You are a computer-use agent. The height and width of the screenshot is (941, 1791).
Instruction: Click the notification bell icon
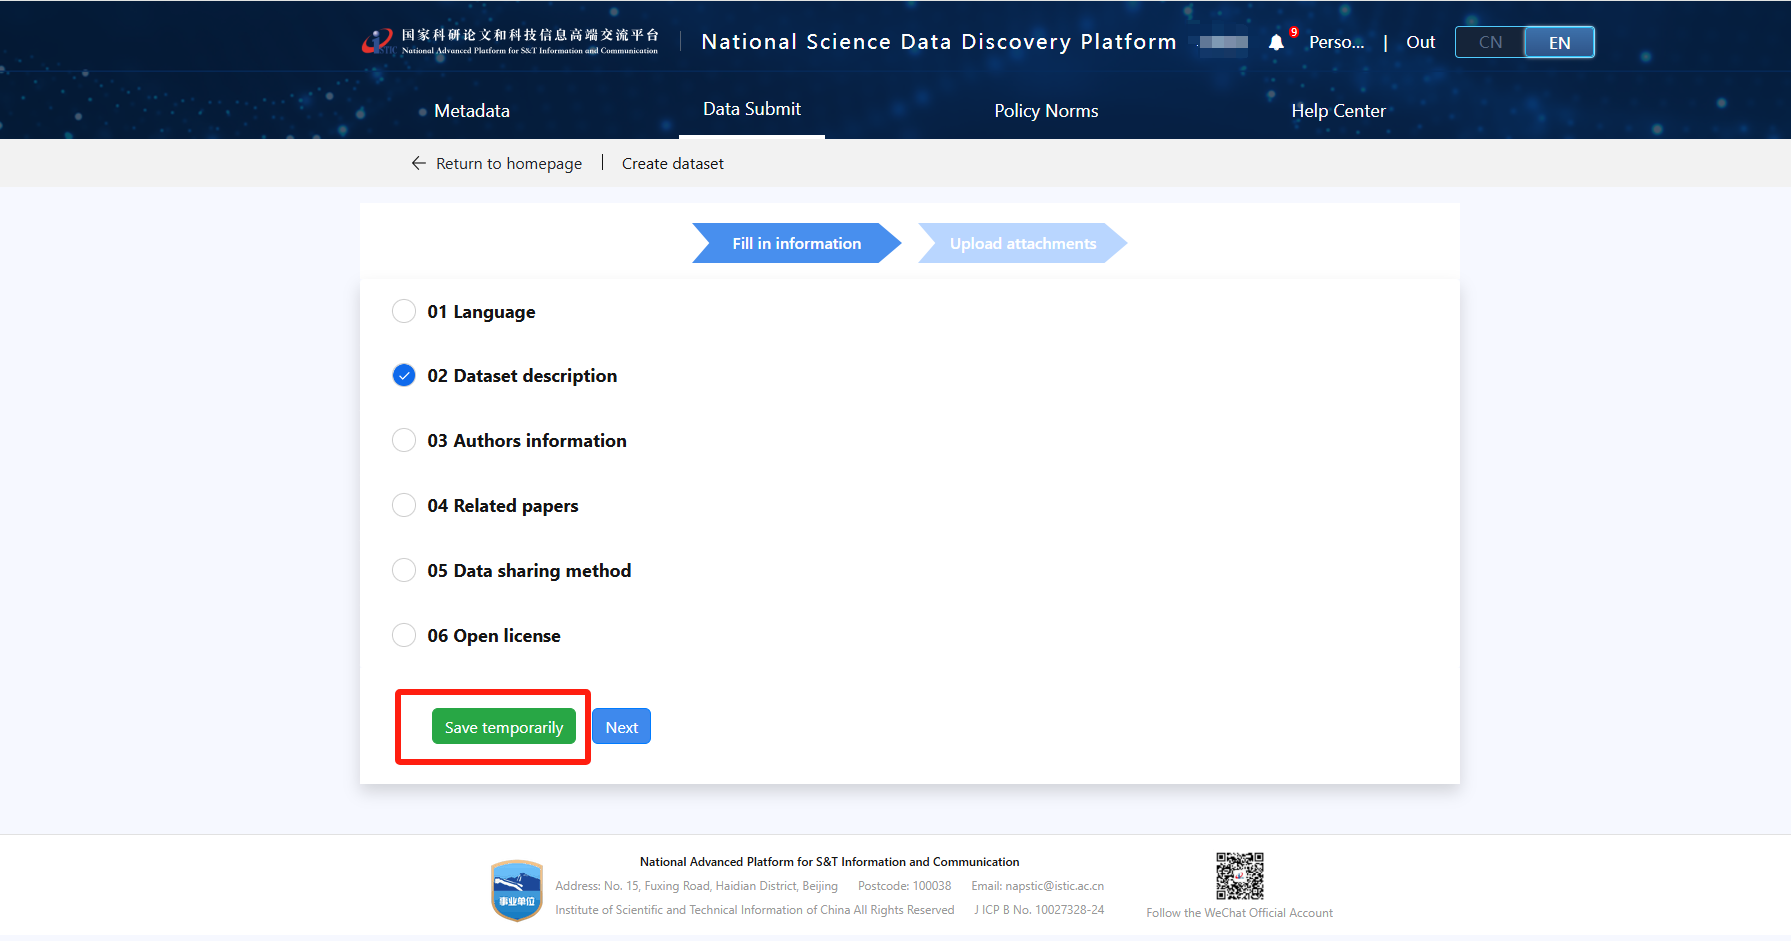point(1276,42)
